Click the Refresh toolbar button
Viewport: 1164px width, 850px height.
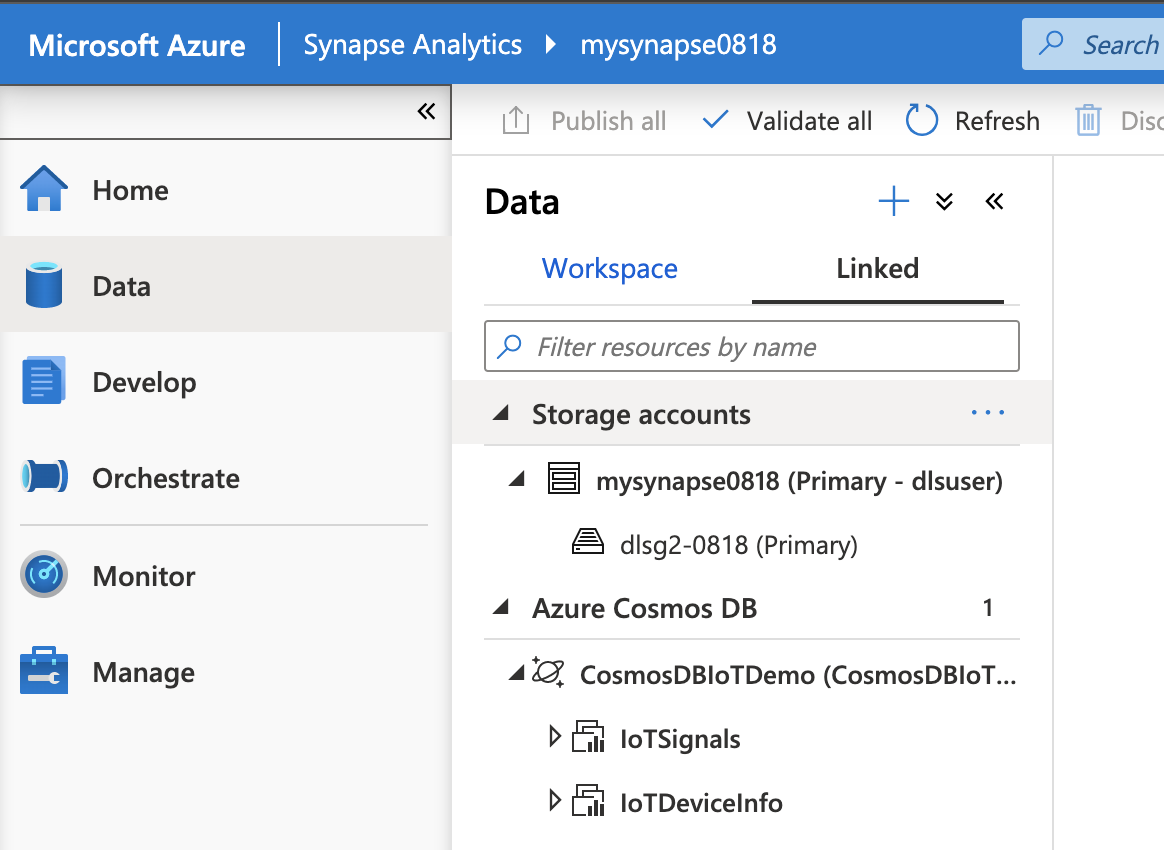pyautogui.click(x=973, y=121)
